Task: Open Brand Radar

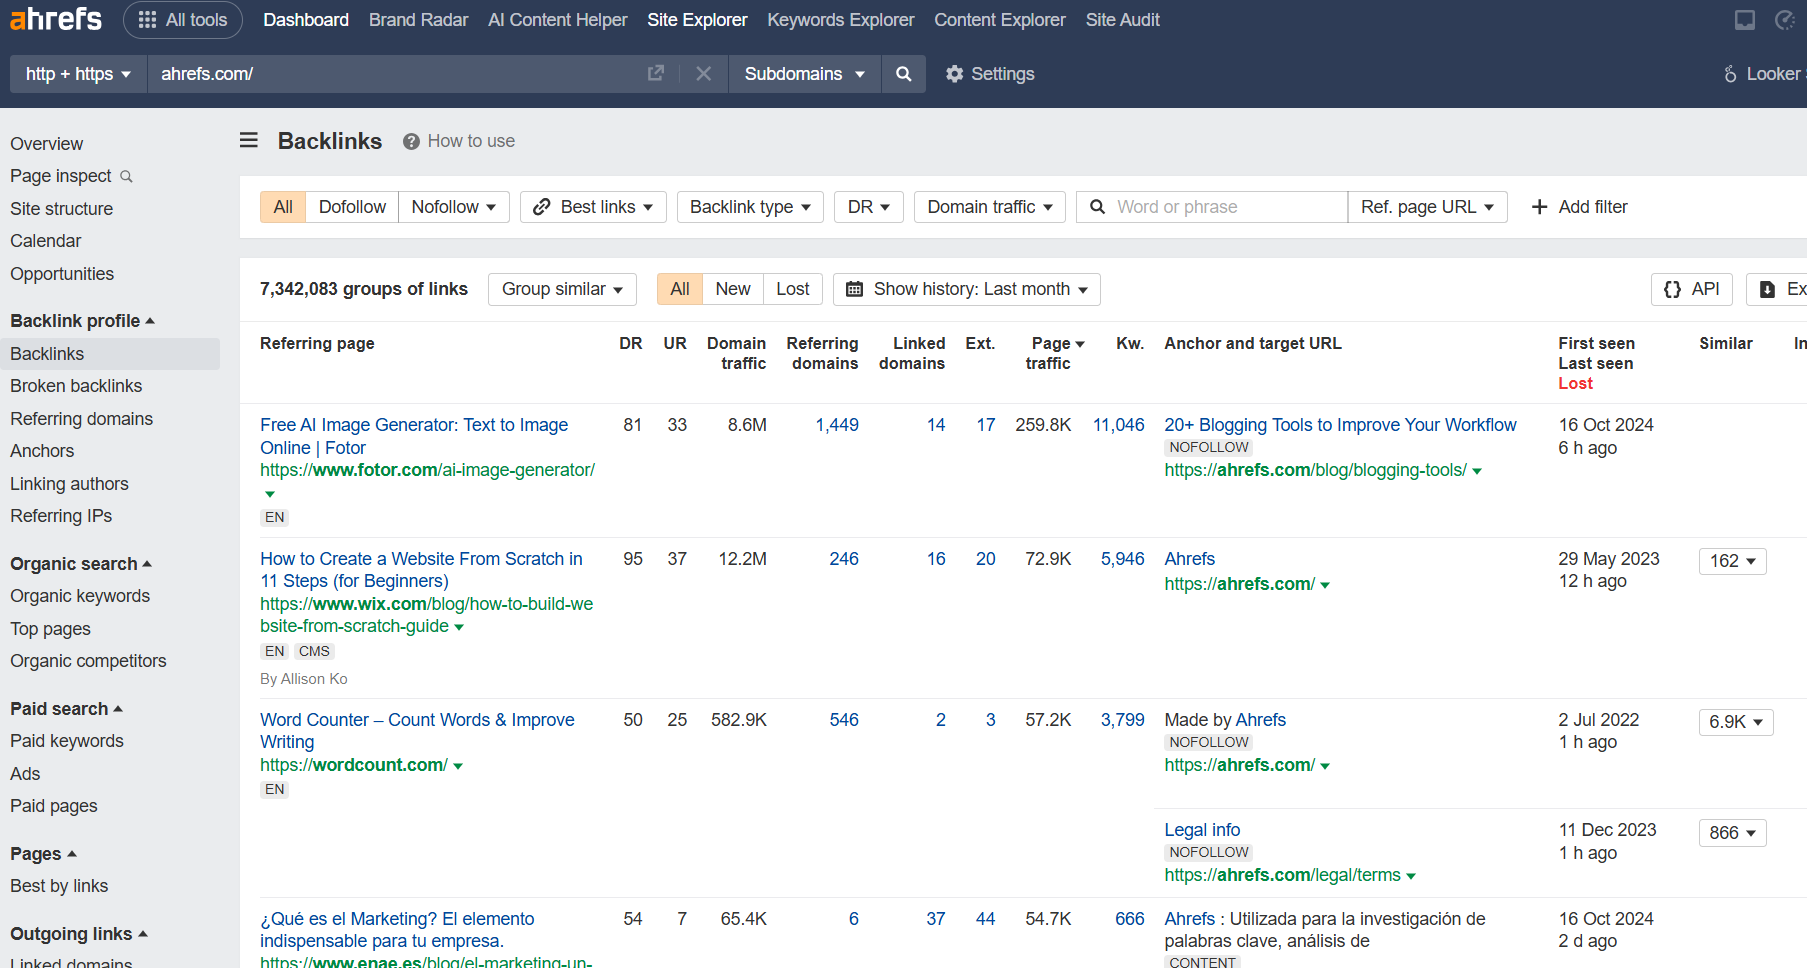Action: (x=418, y=20)
